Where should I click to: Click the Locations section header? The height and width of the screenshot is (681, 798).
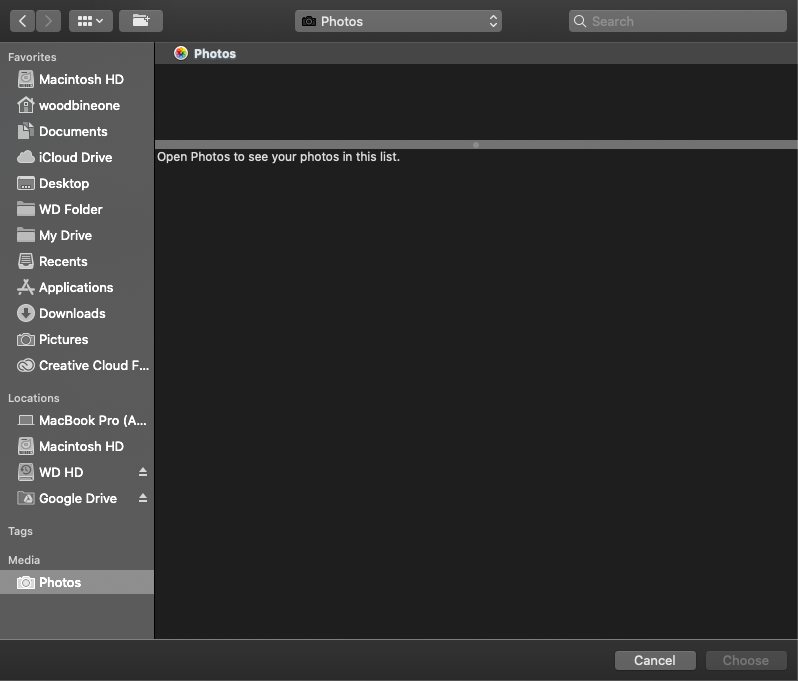click(34, 398)
